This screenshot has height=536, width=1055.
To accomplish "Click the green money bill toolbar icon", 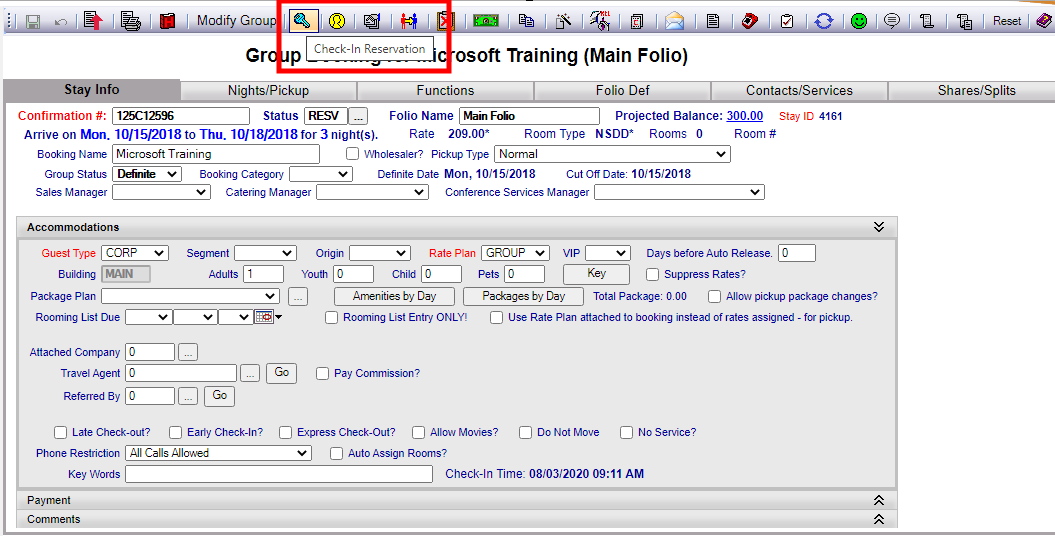I will [x=486, y=20].
